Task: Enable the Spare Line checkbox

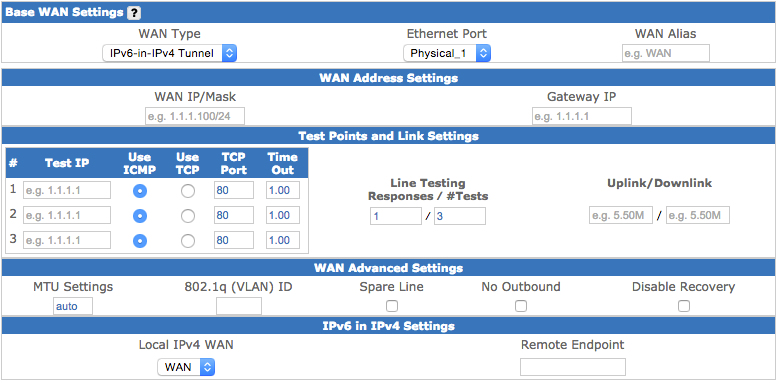Action: tap(392, 305)
